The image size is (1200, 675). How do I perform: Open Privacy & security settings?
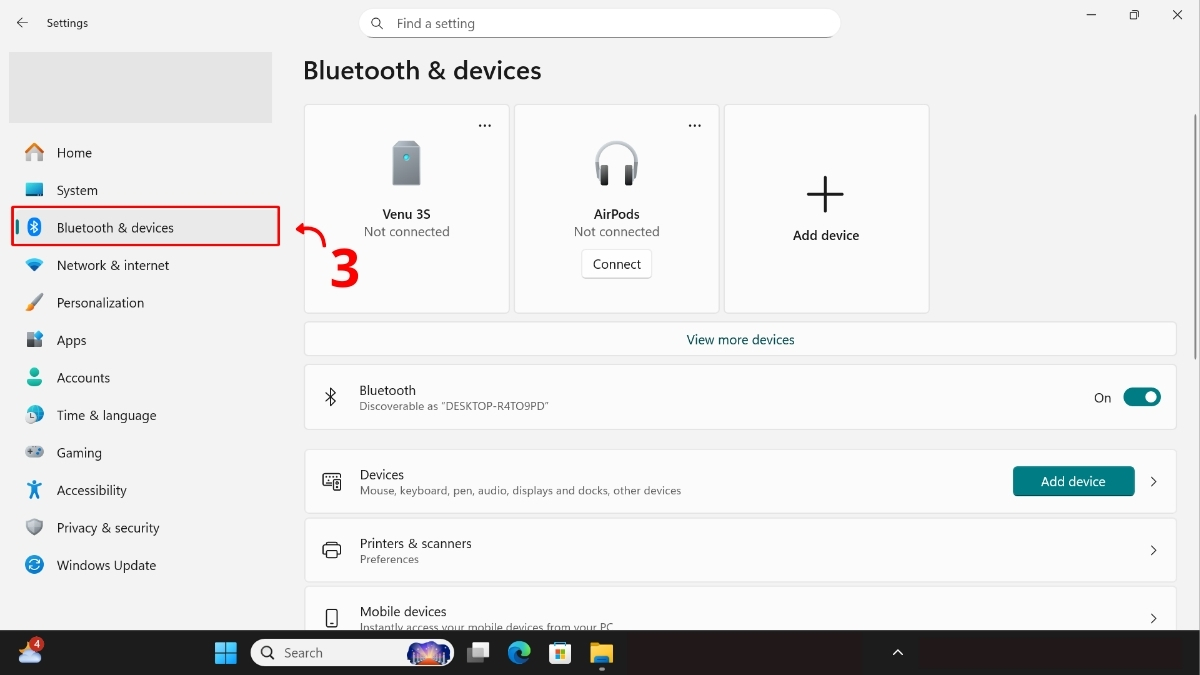click(108, 527)
